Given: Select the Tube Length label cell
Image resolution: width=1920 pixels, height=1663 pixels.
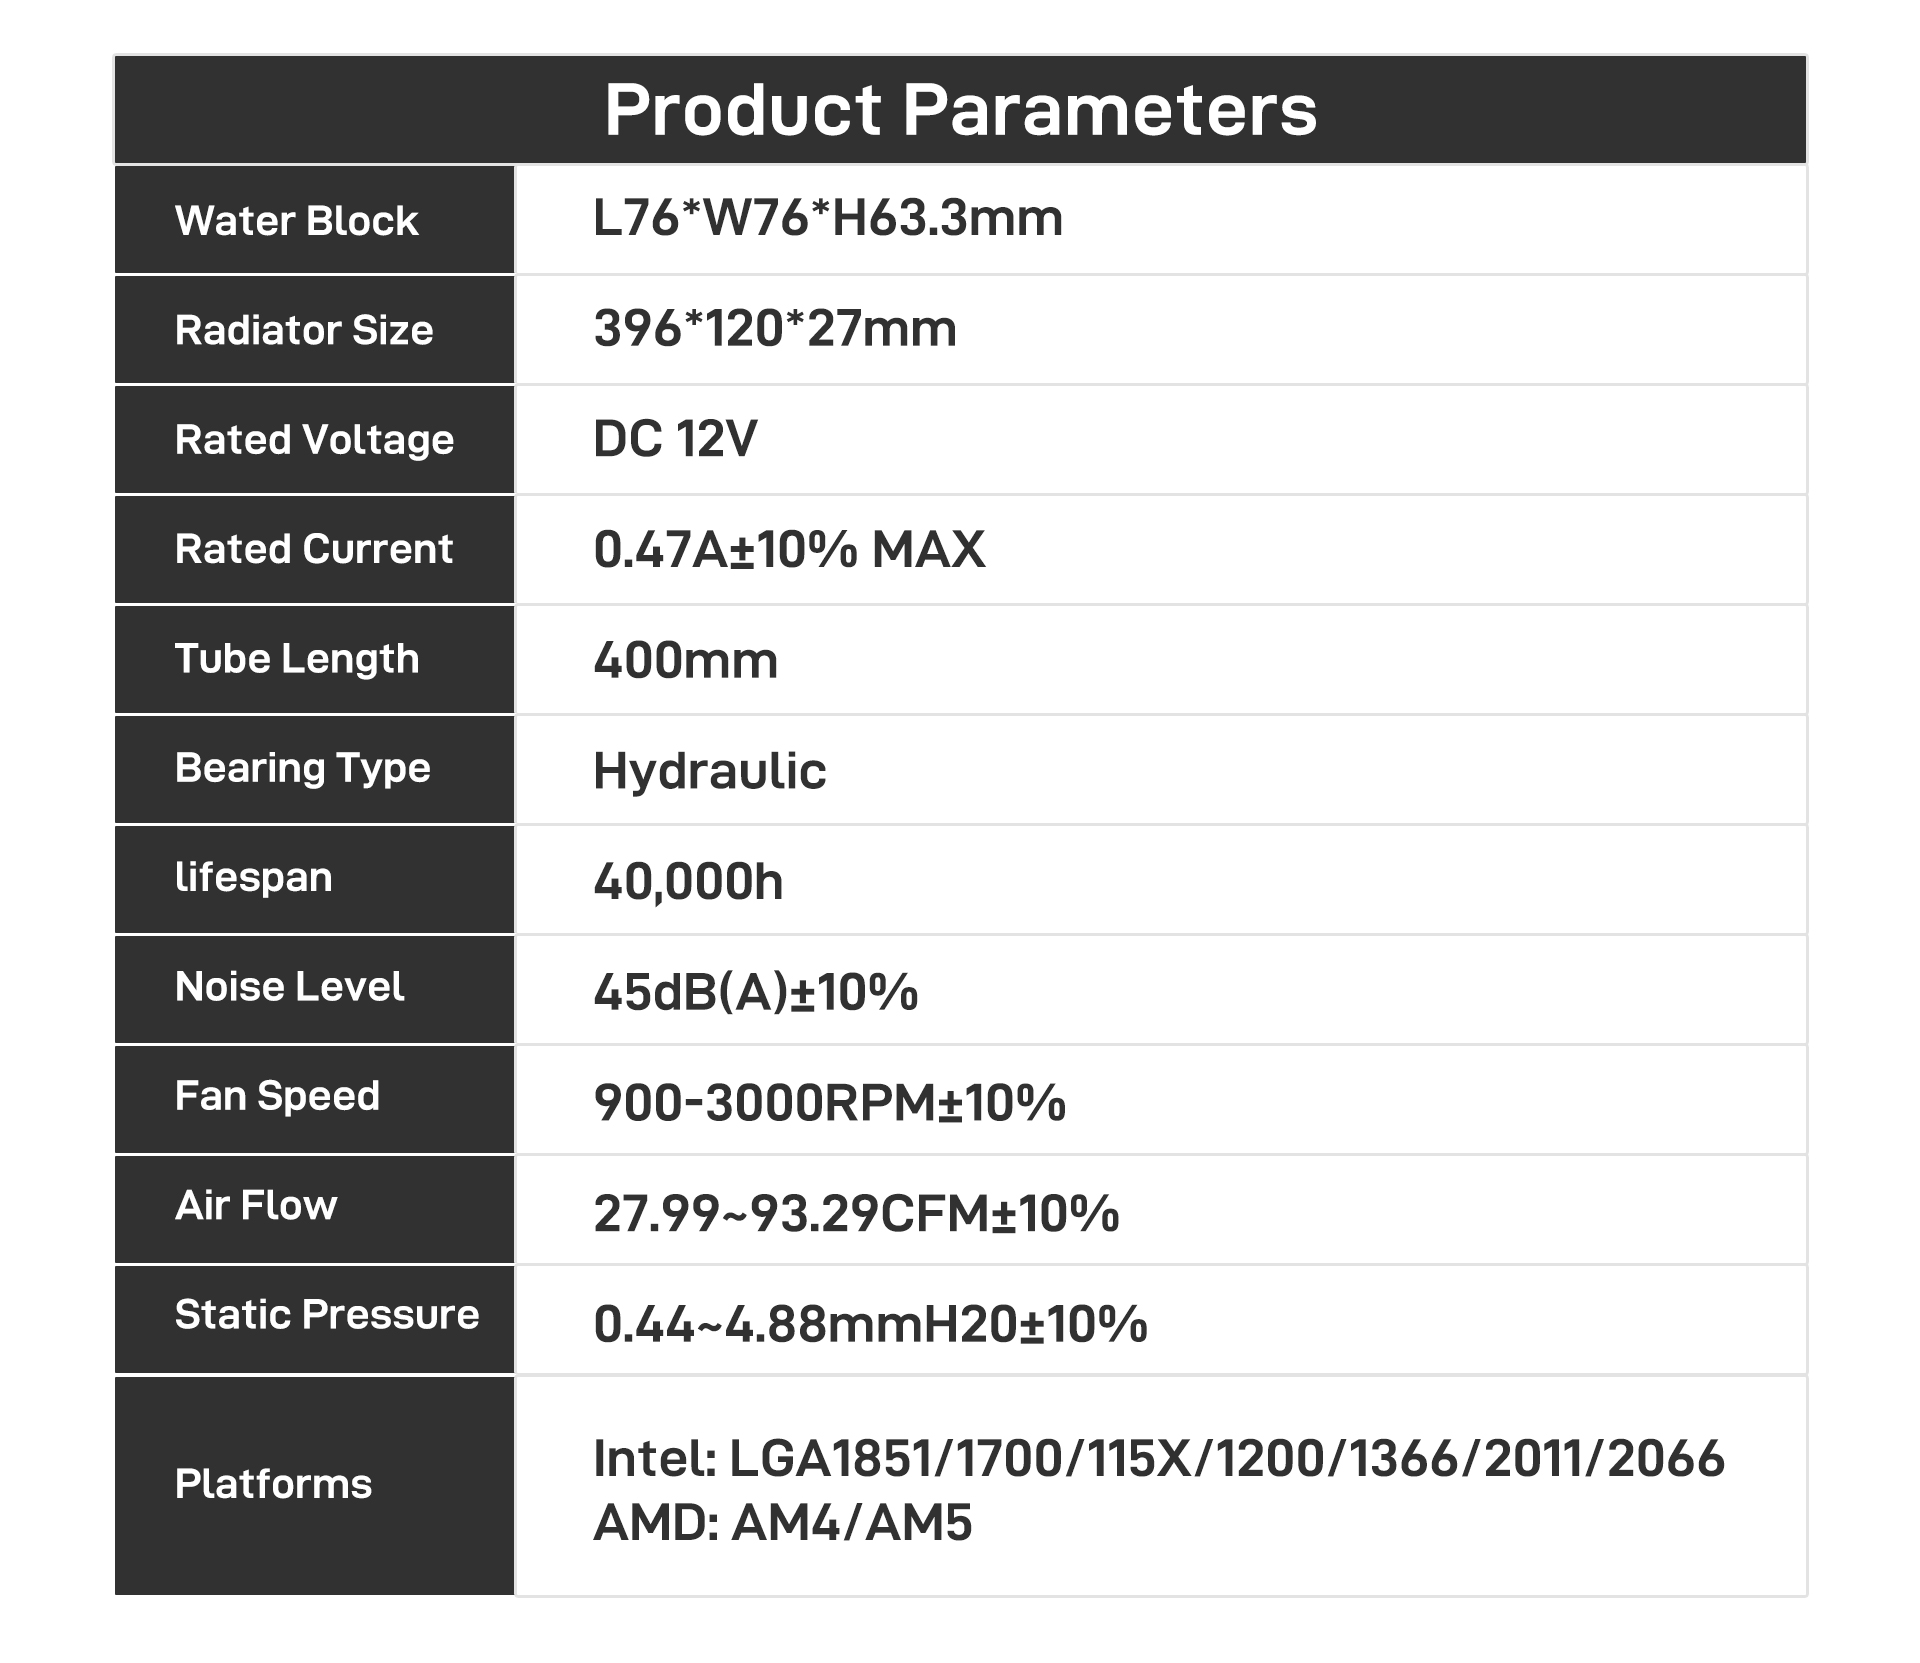Looking at the screenshot, I should tap(297, 659).
